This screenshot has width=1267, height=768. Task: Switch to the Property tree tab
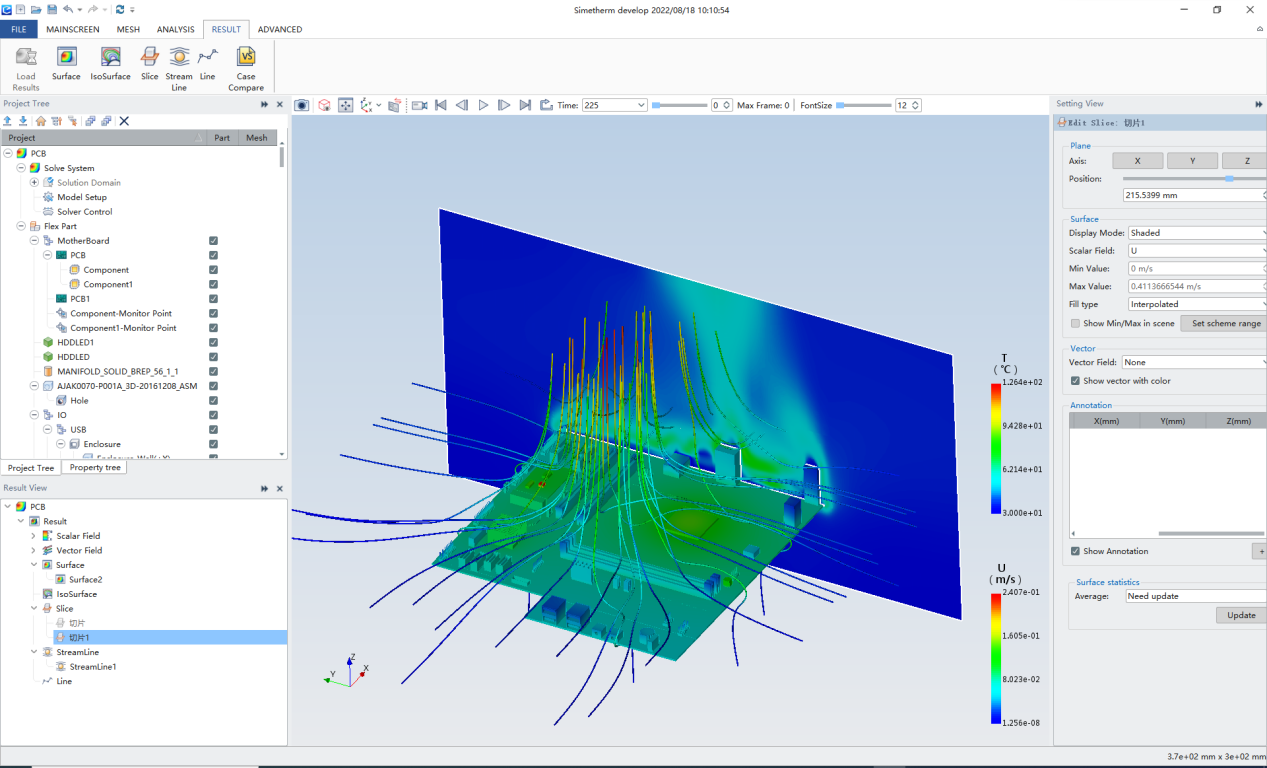point(95,467)
